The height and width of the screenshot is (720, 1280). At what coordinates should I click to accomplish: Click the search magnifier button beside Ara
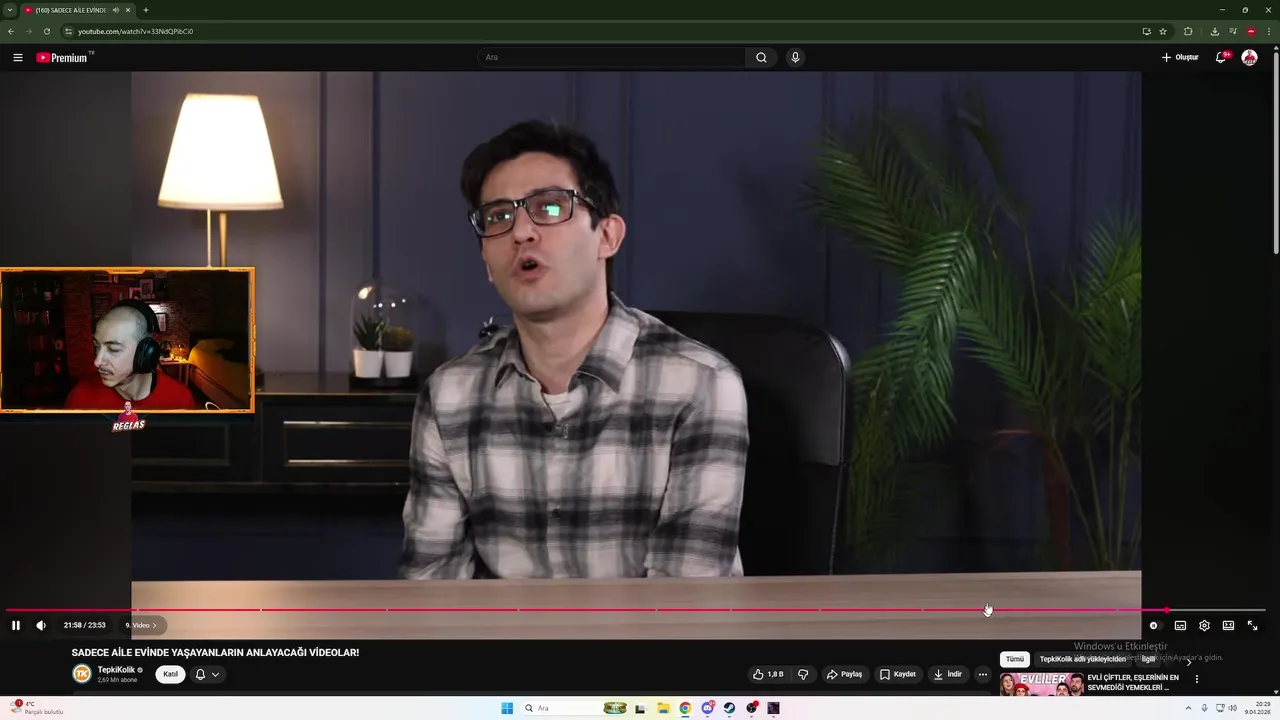761,58
